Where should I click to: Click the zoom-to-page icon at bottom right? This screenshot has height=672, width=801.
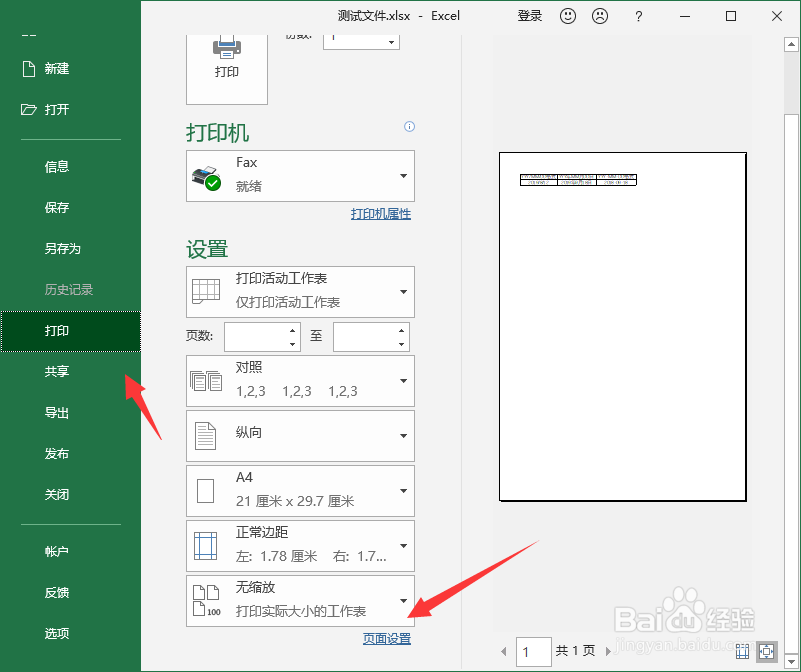pos(766,651)
